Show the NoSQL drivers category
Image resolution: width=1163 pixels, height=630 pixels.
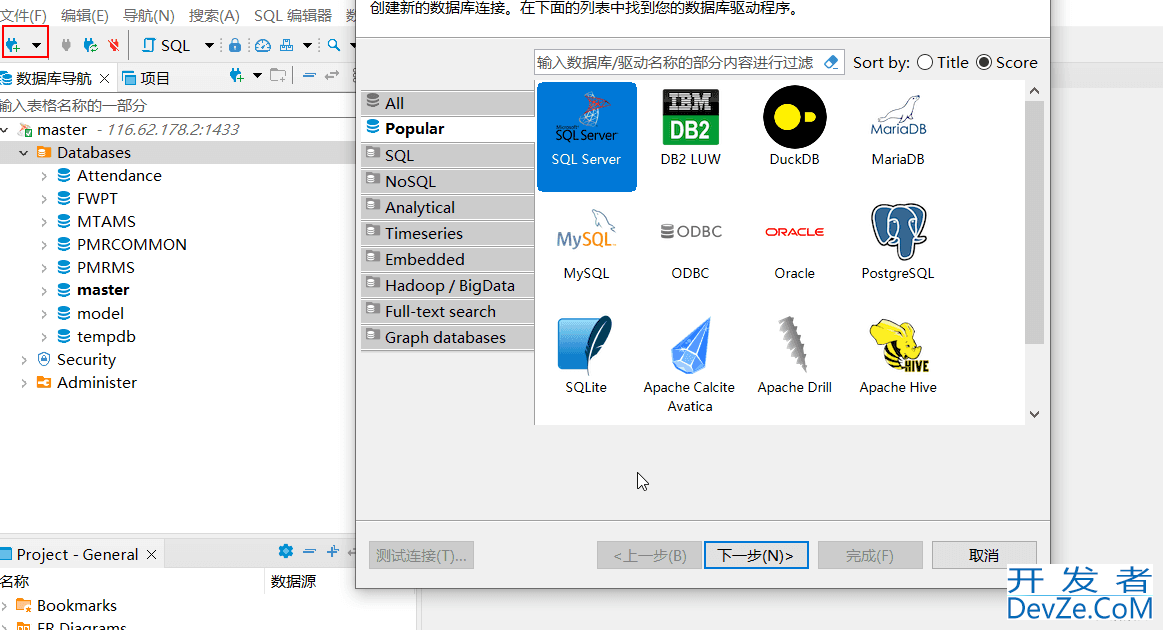point(447,181)
